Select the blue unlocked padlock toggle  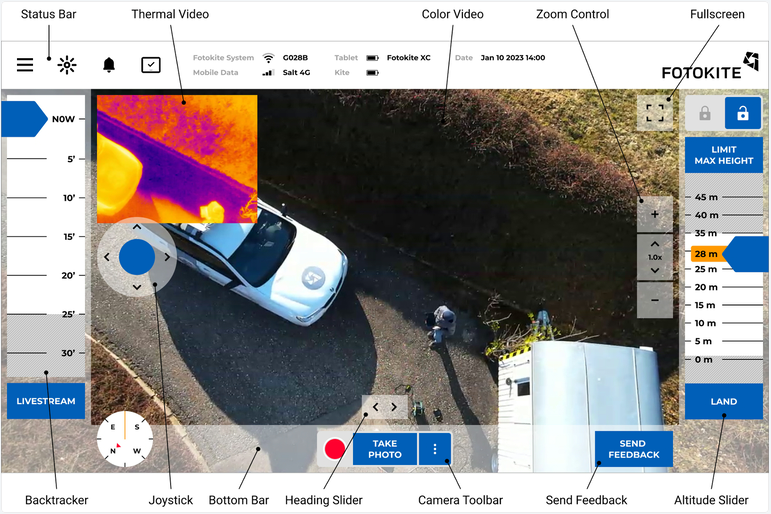click(742, 114)
